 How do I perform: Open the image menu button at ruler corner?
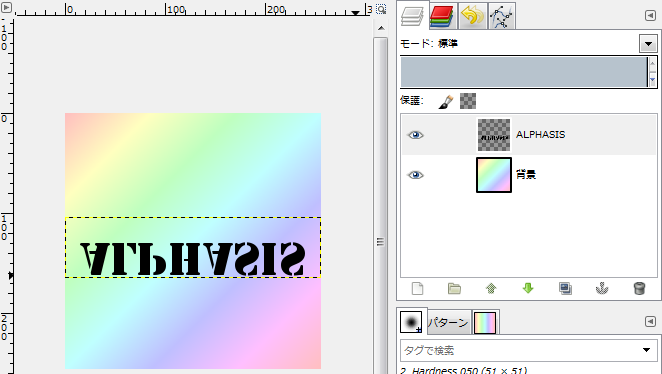(6, 7)
